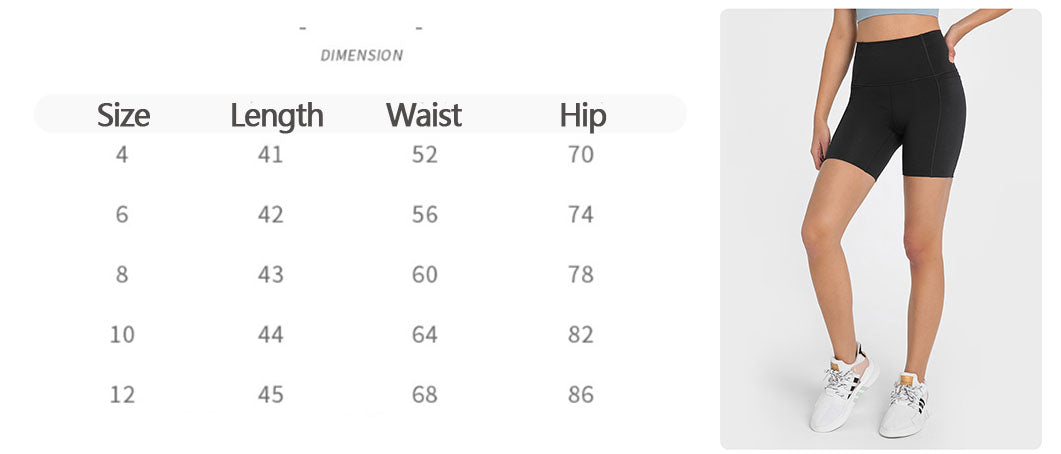
Task: Click the waist value 68
Action: (425, 395)
